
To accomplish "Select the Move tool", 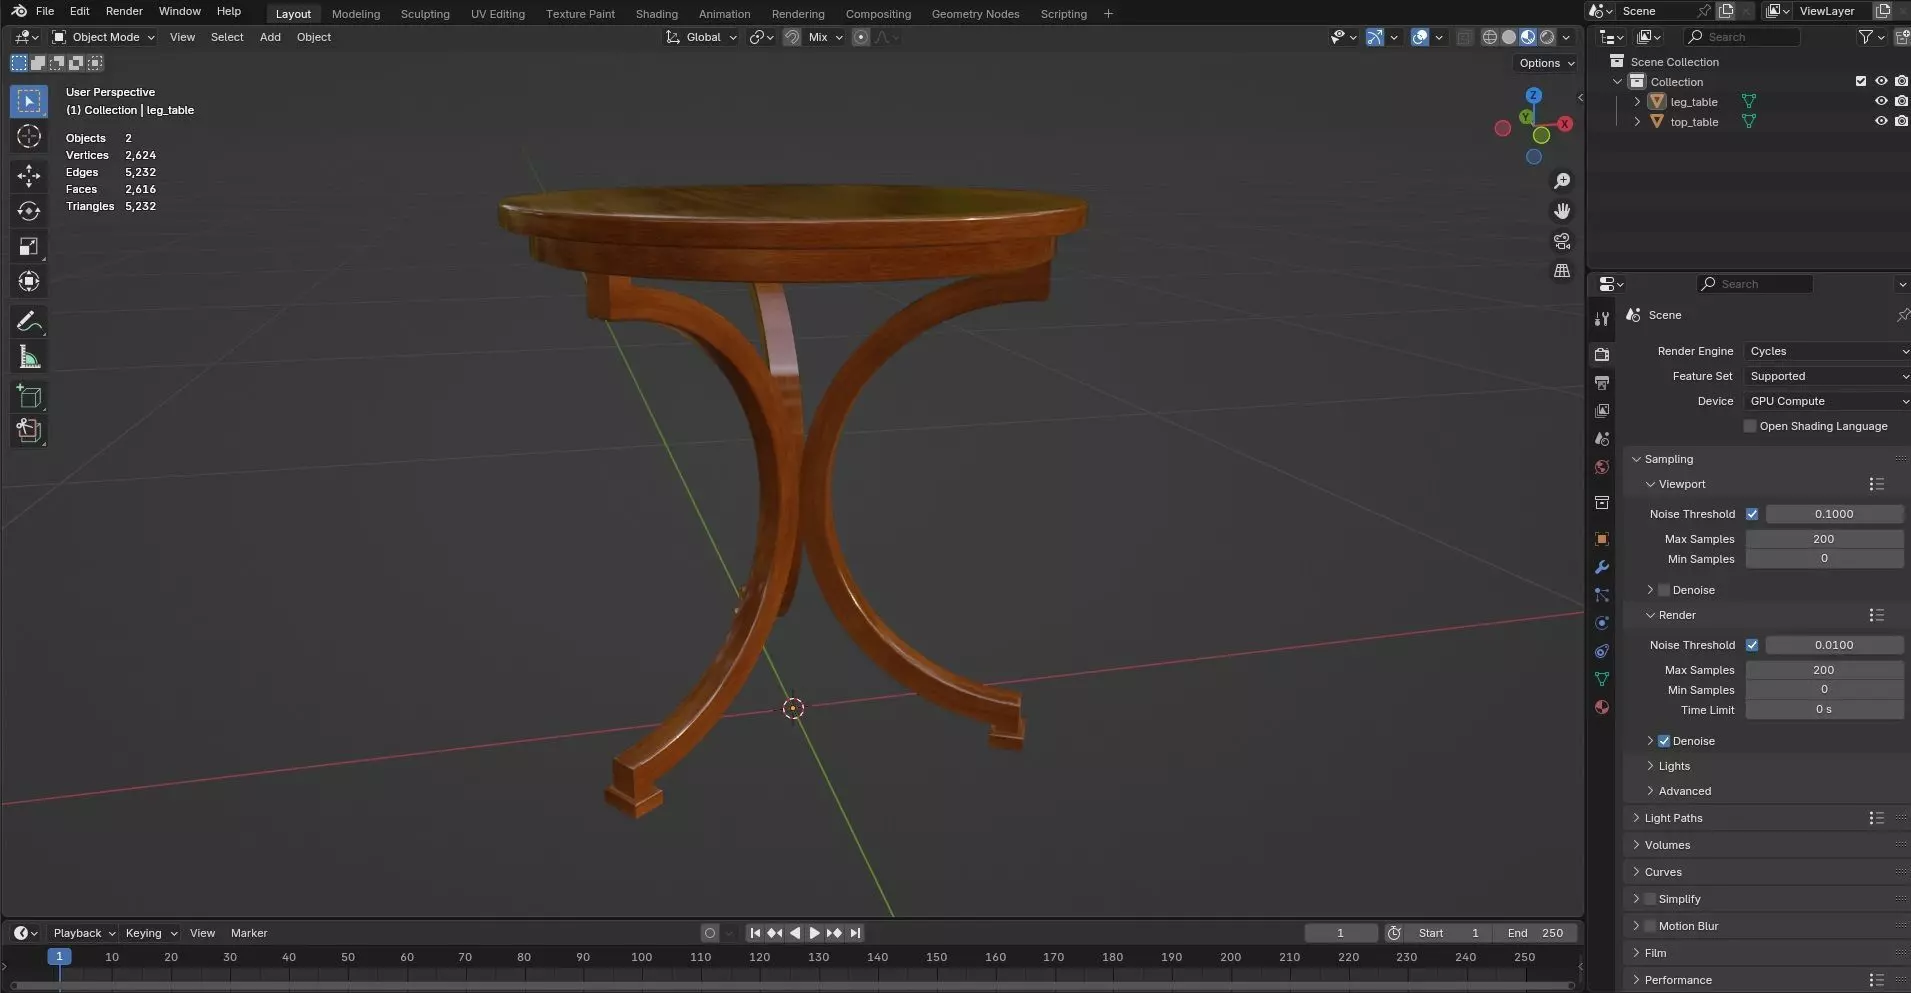I will 29,176.
